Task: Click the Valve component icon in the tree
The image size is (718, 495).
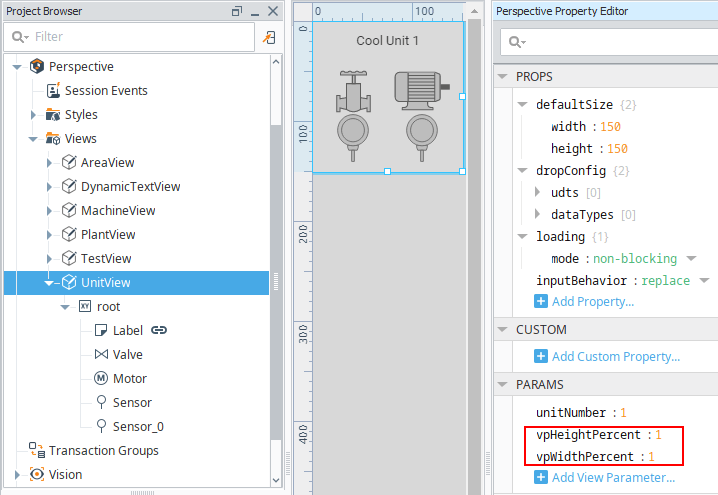Action: (101, 354)
